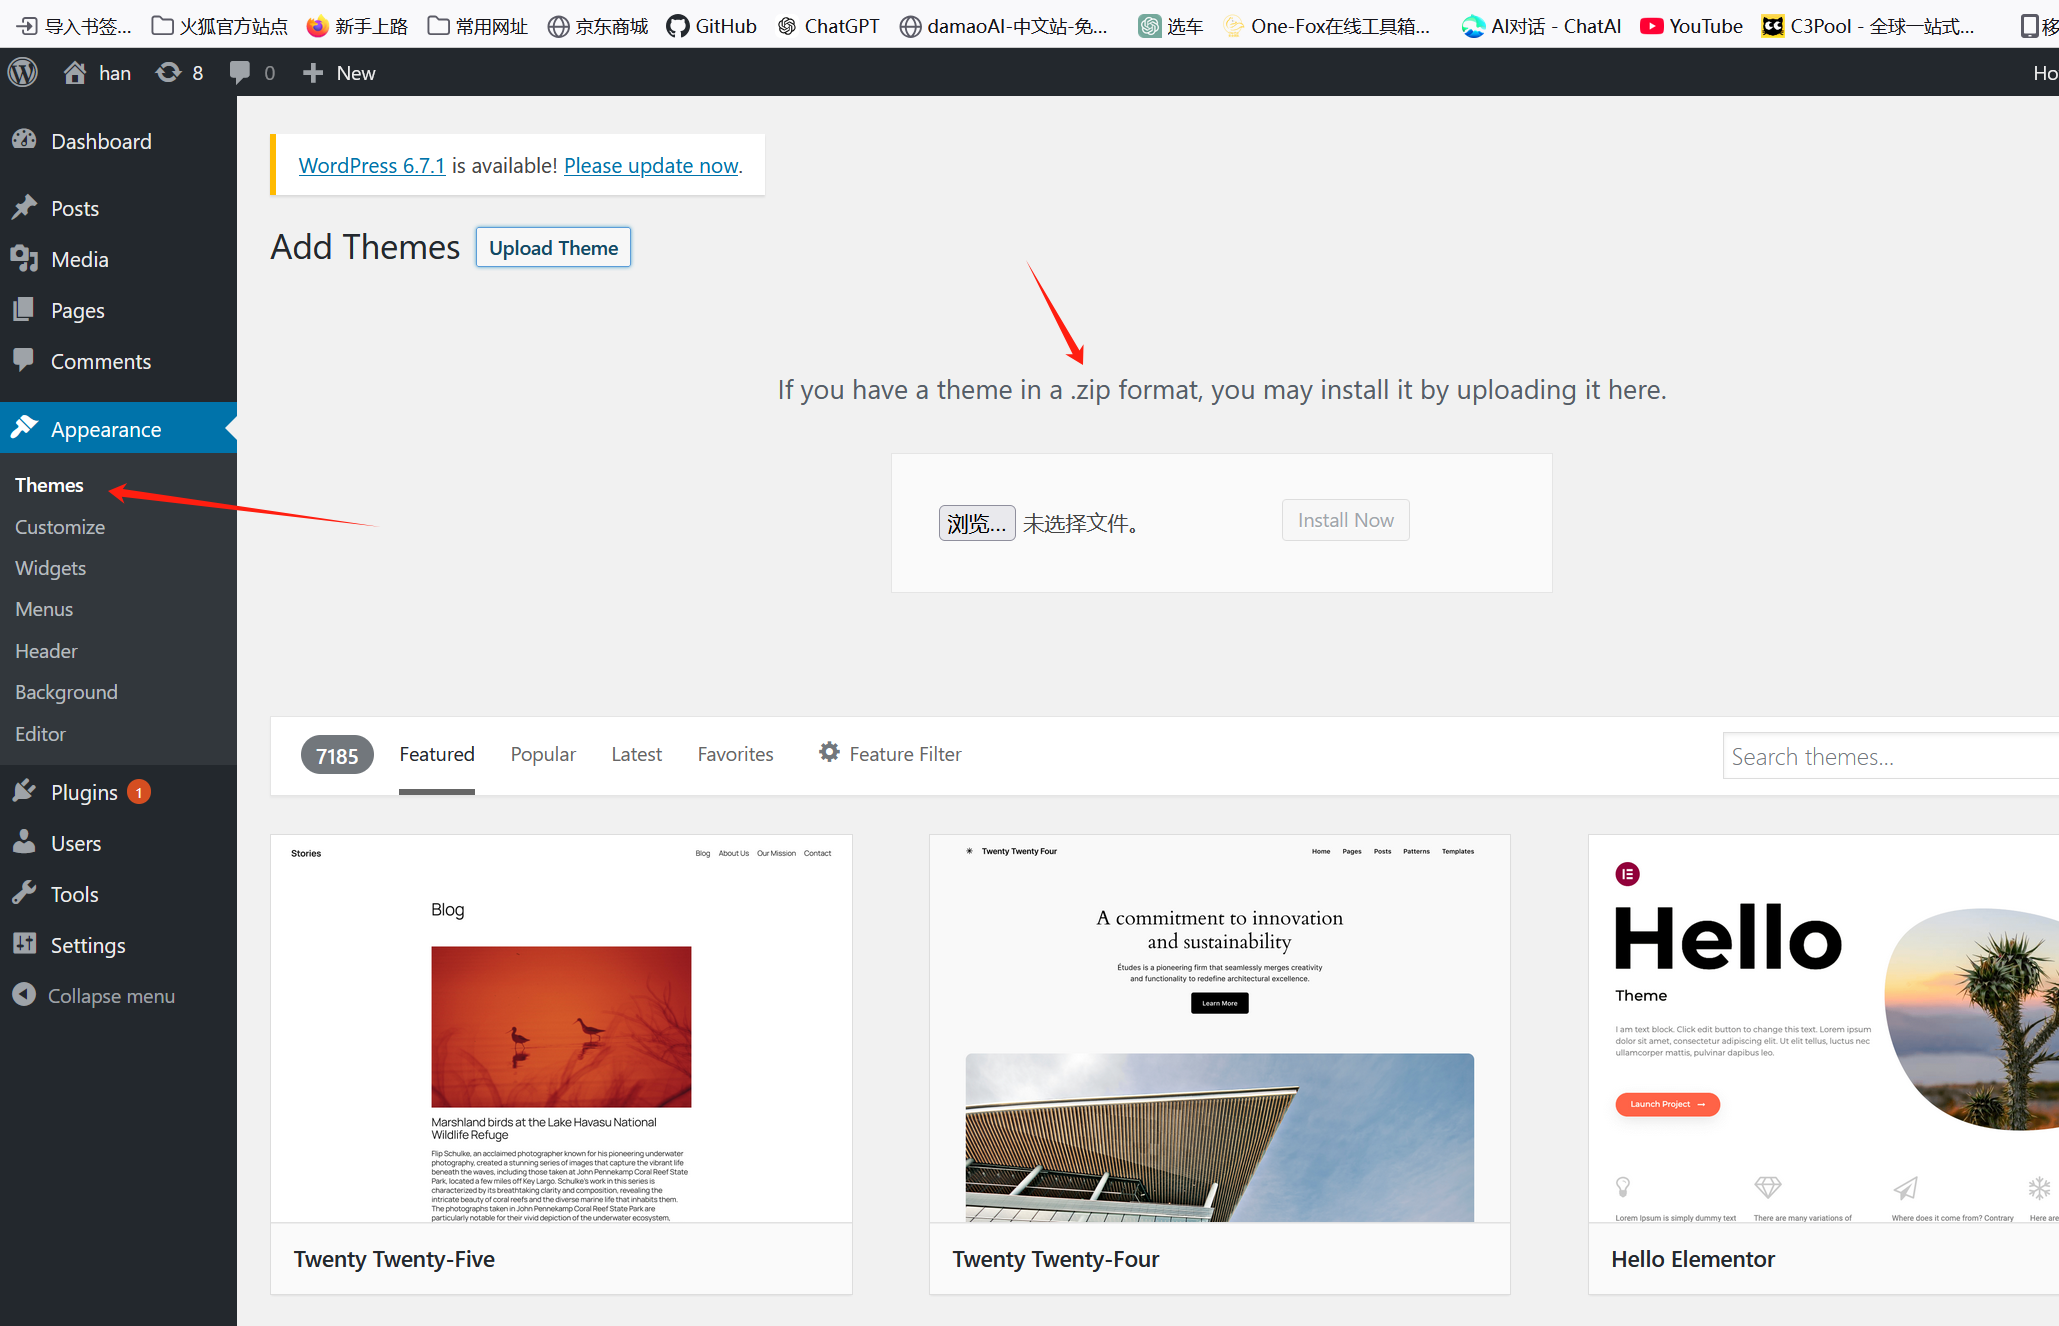Switch to the Latest themes tab
Screen dimensions: 2059x1326
click(636, 754)
